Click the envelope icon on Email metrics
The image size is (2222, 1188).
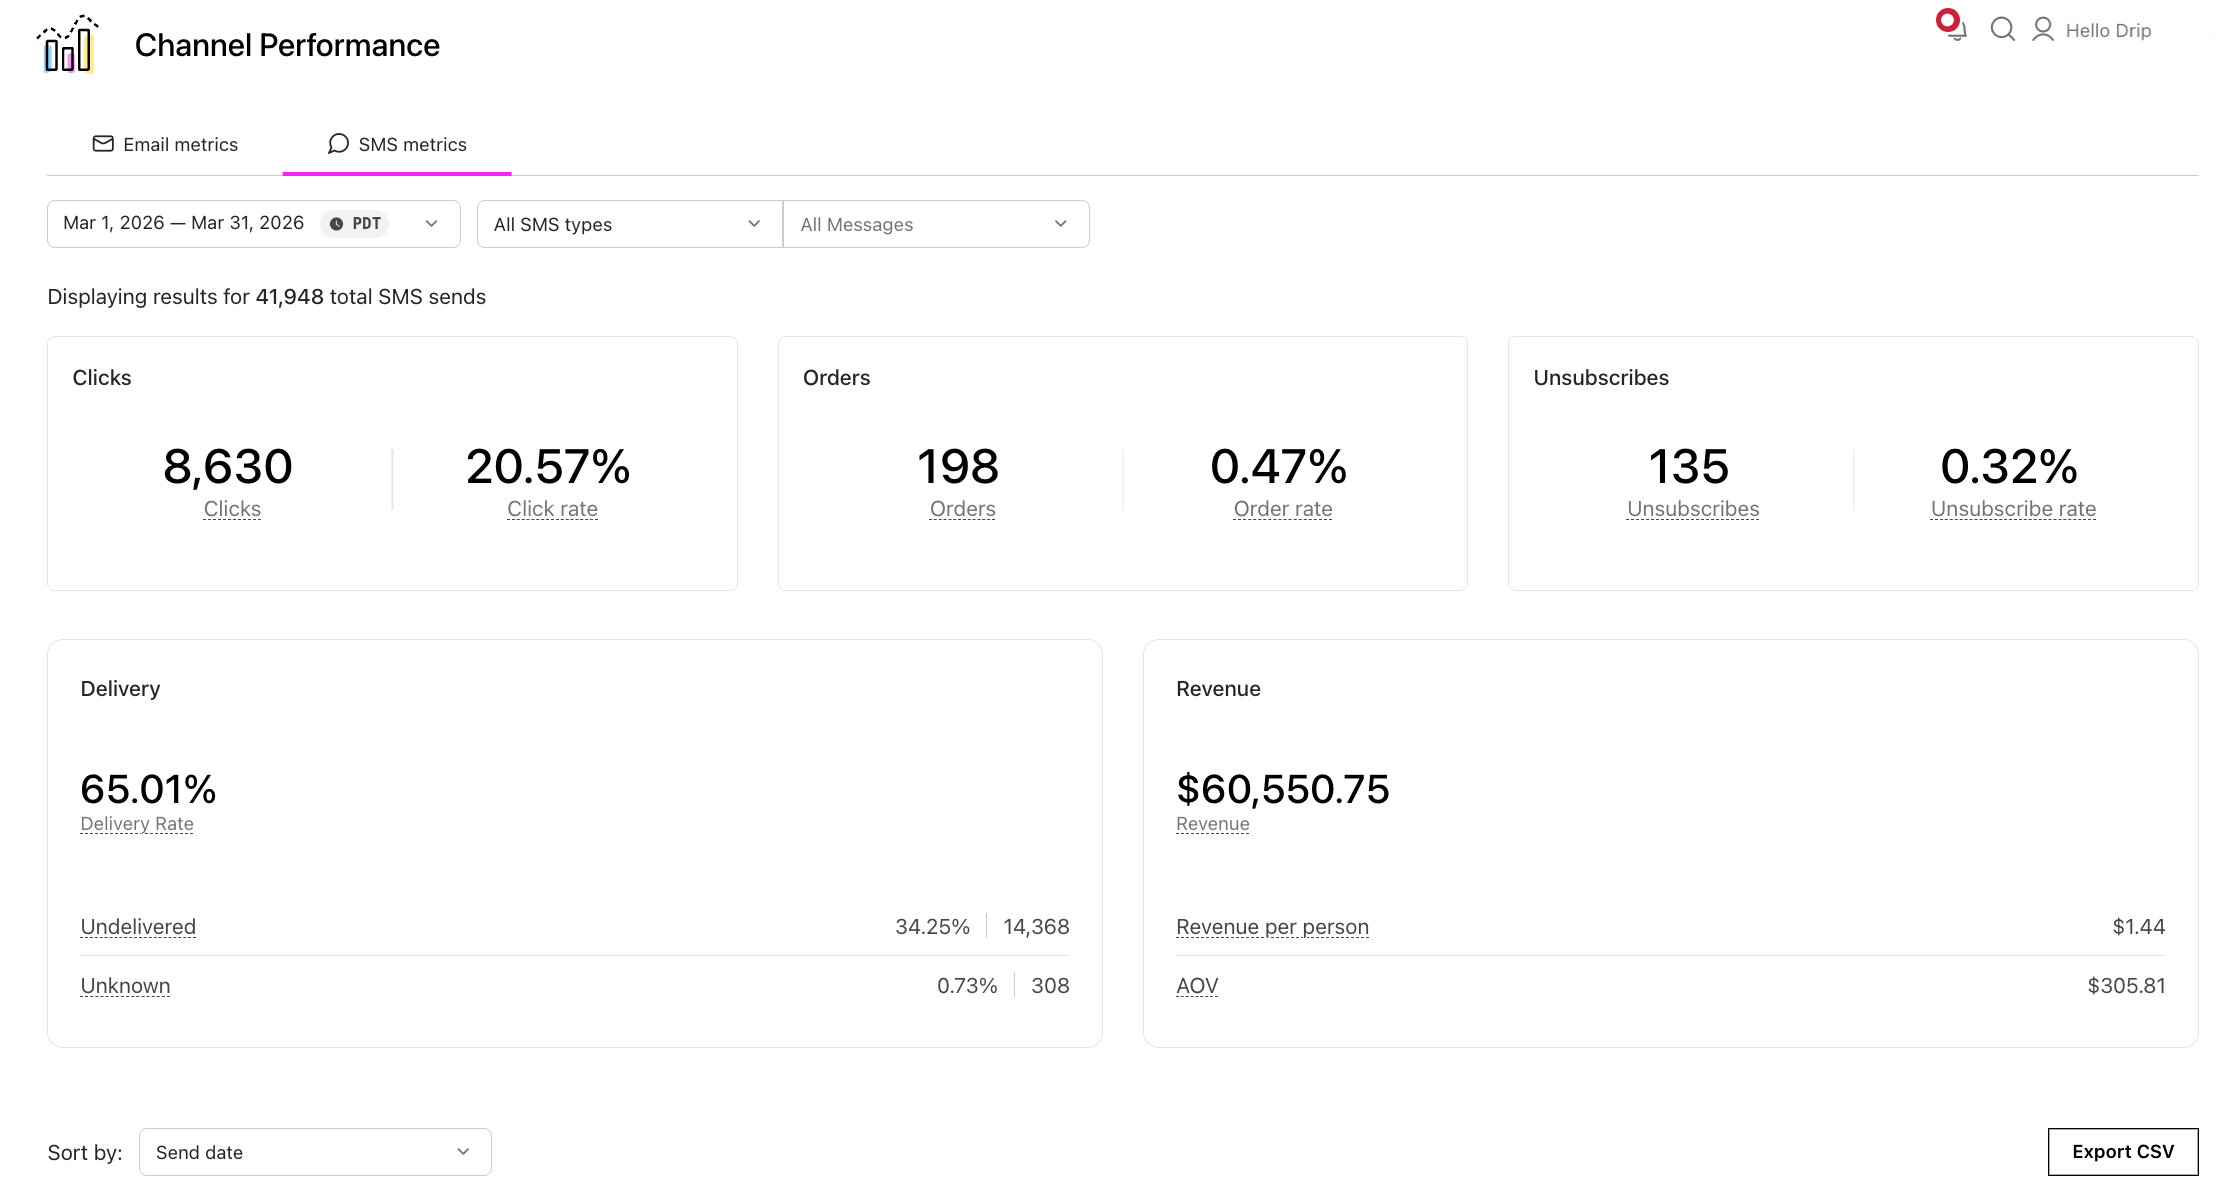click(x=103, y=144)
